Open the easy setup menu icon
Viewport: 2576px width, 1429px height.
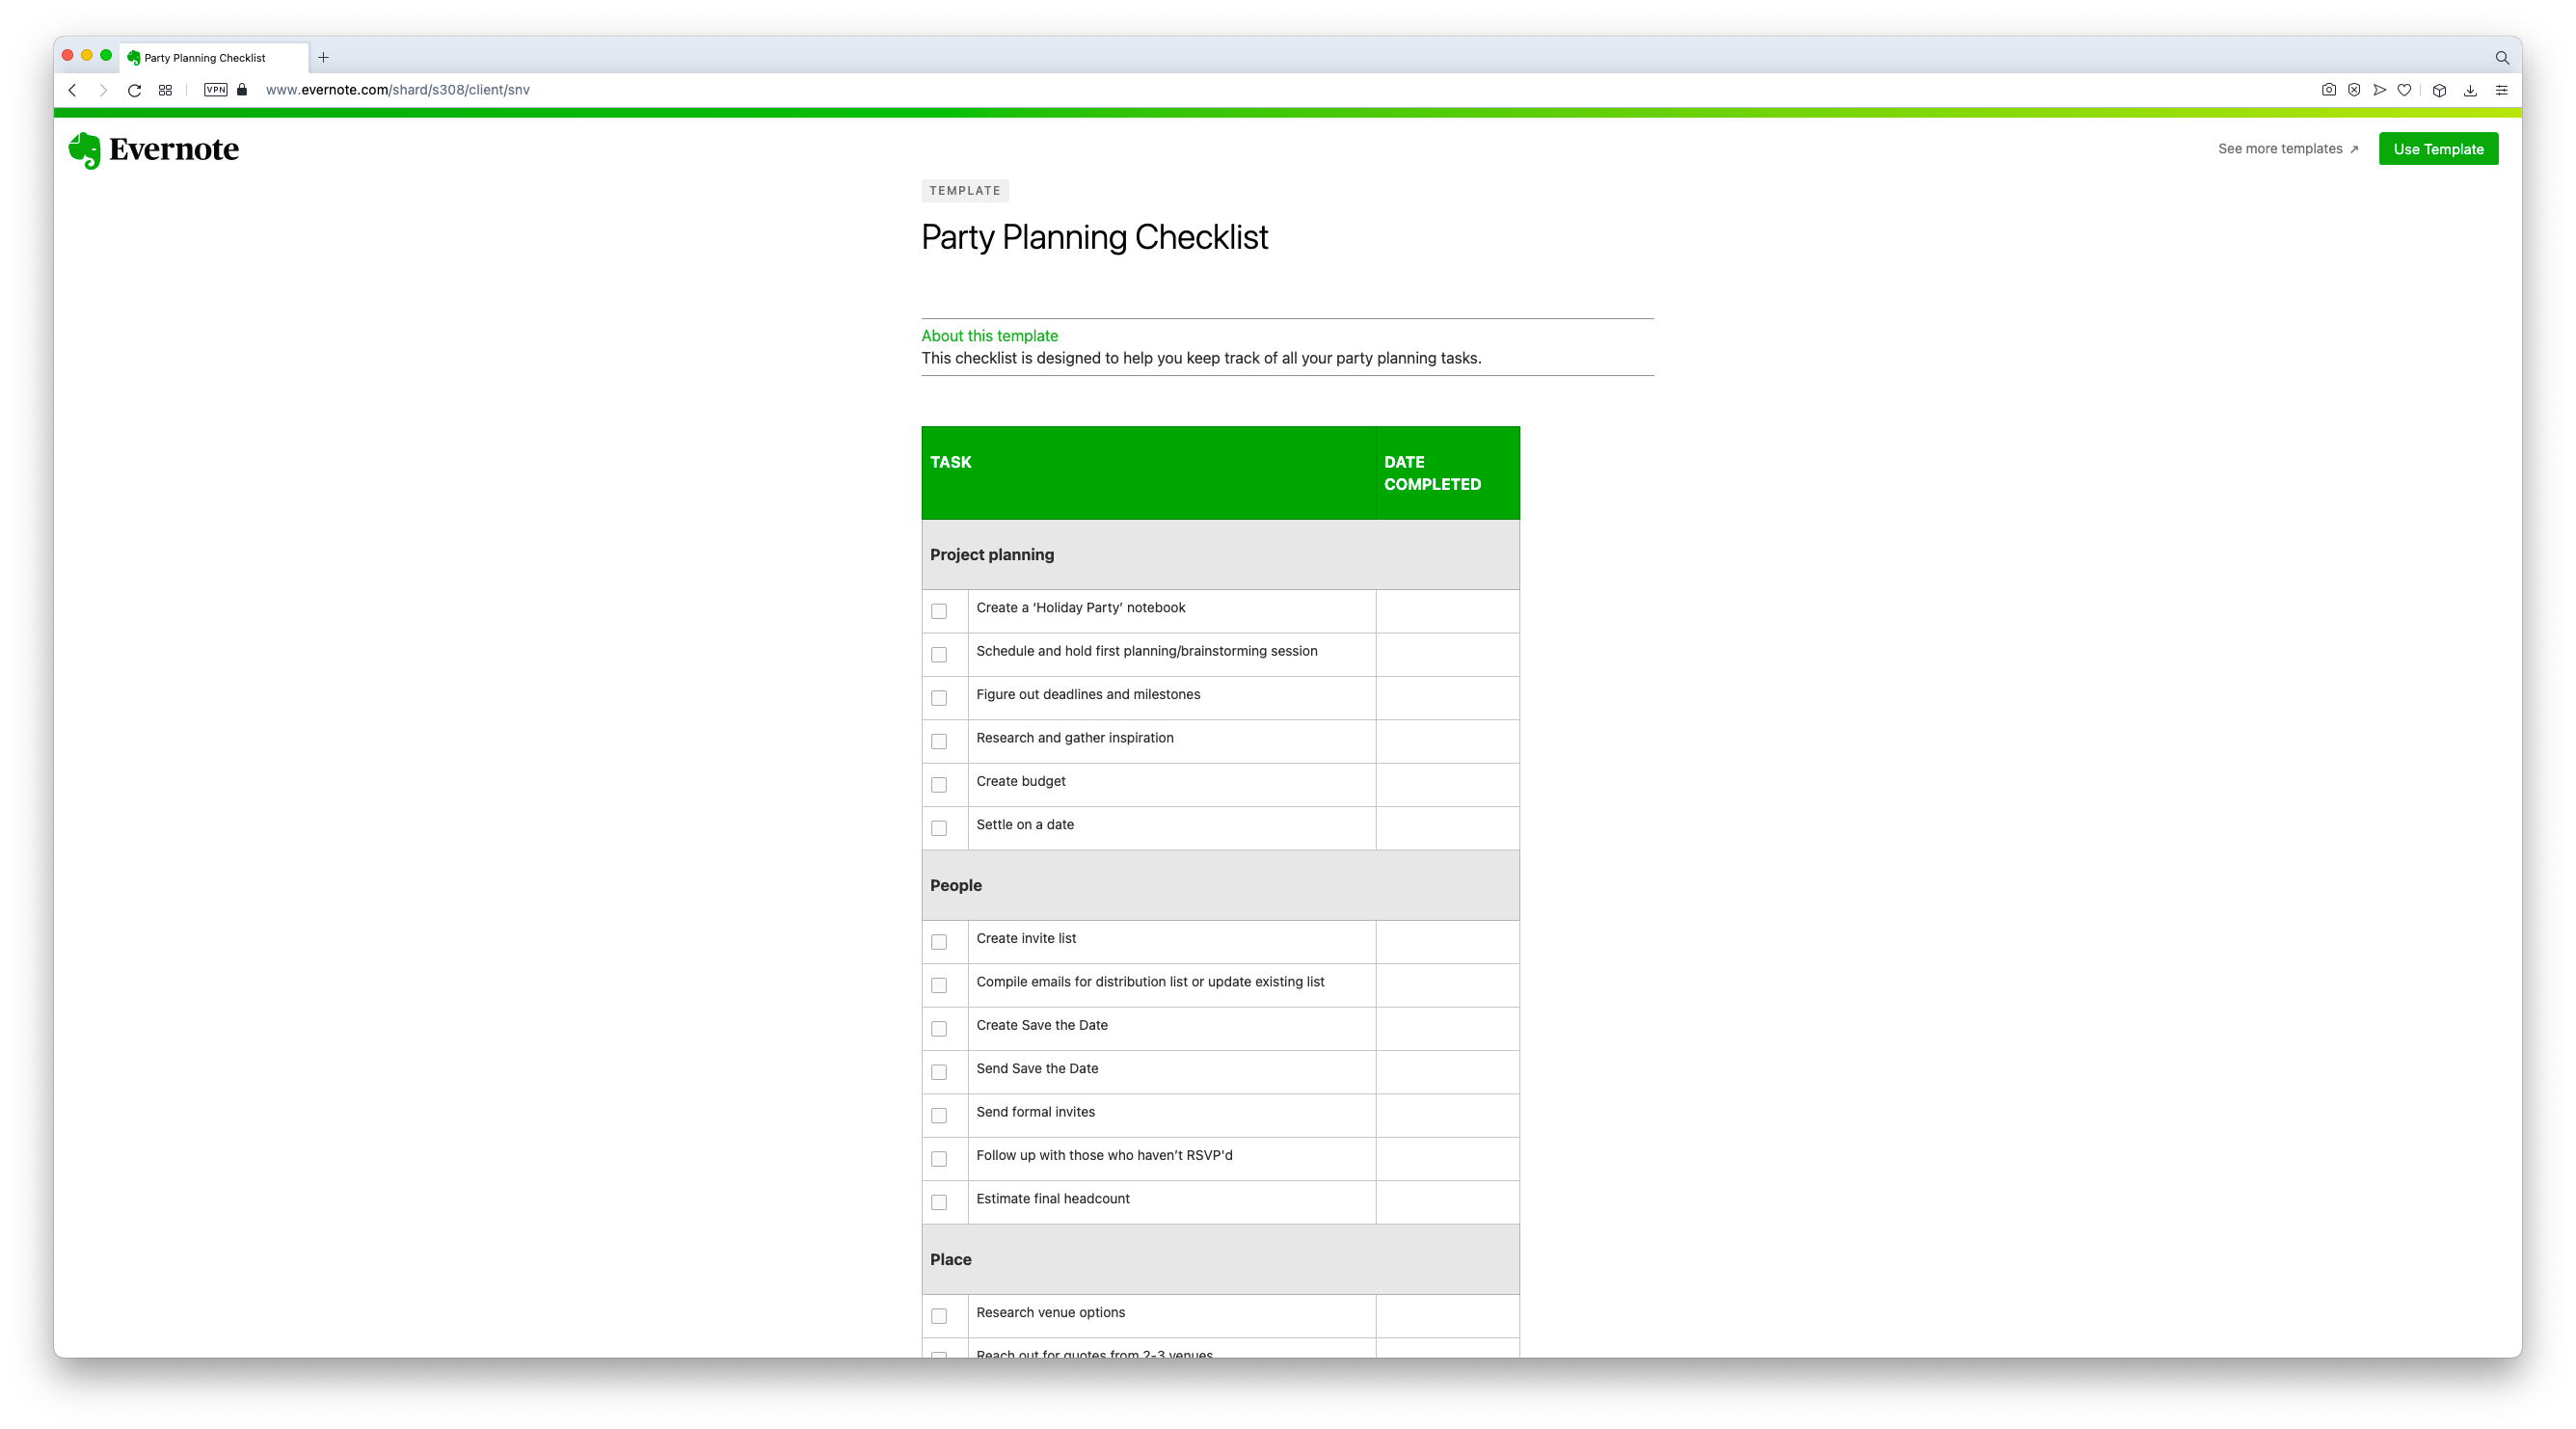[x=2501, y=90]
